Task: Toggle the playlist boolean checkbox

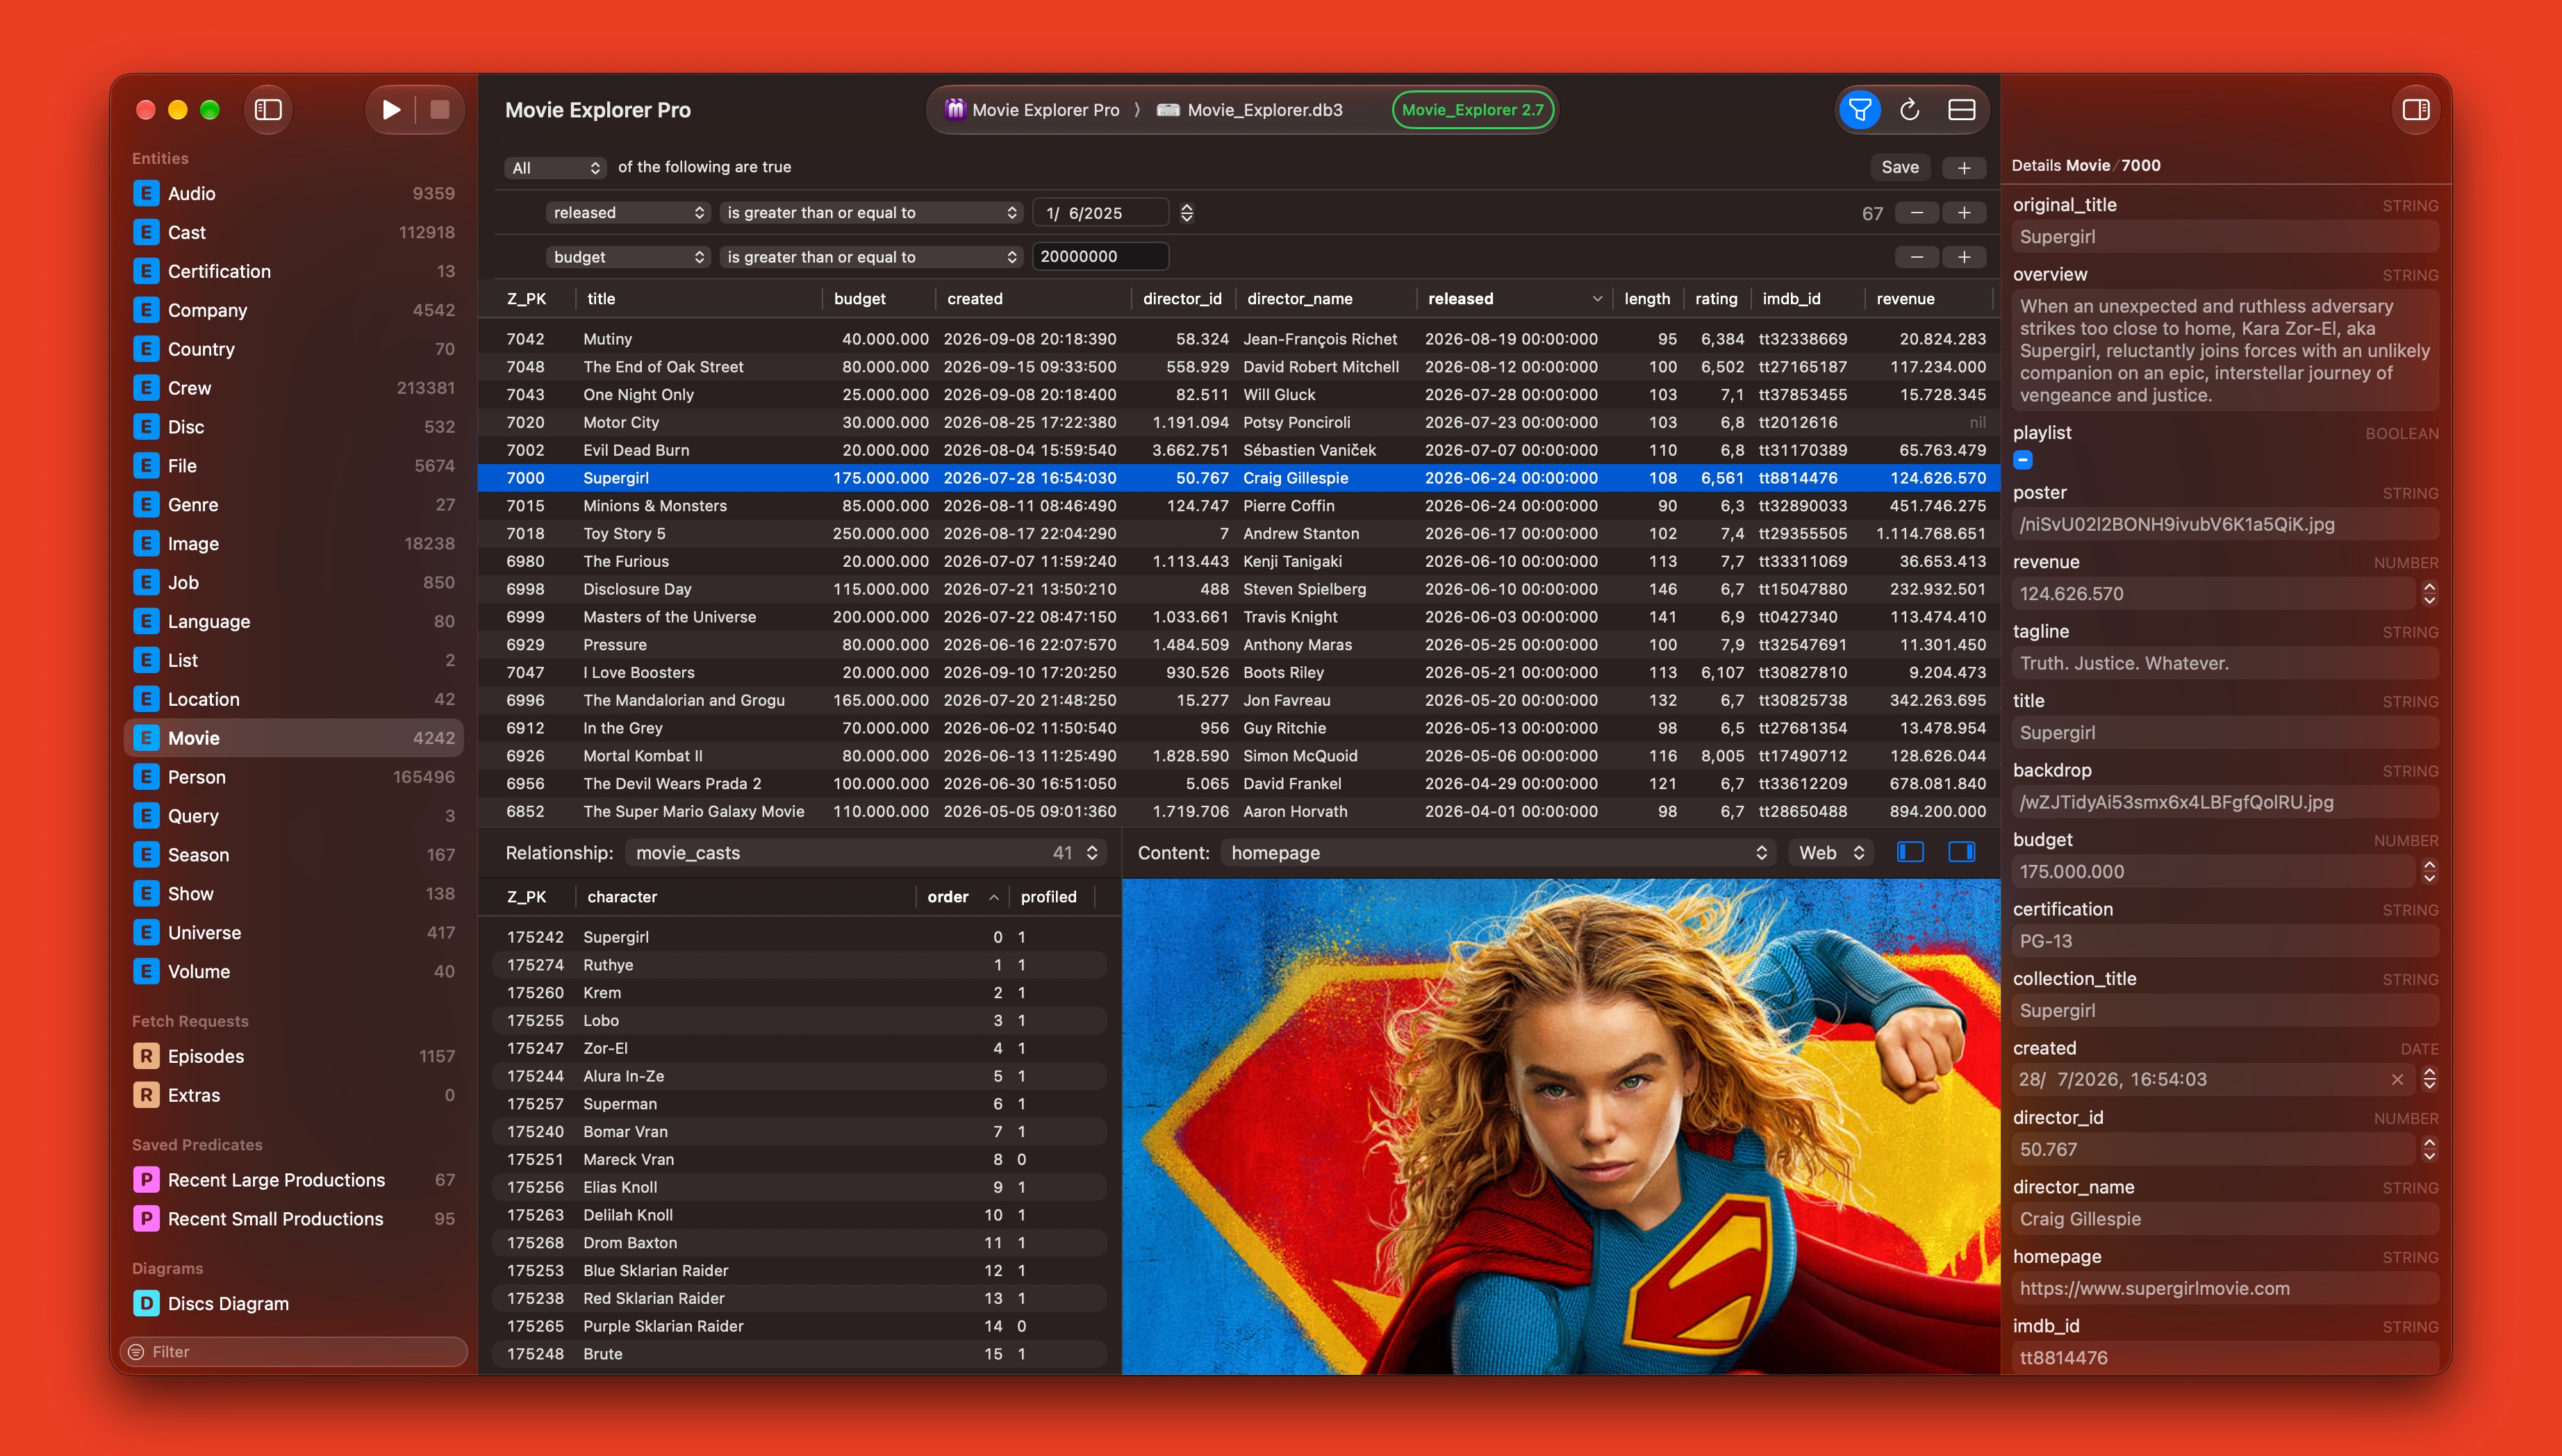Action: point(2023,460)
